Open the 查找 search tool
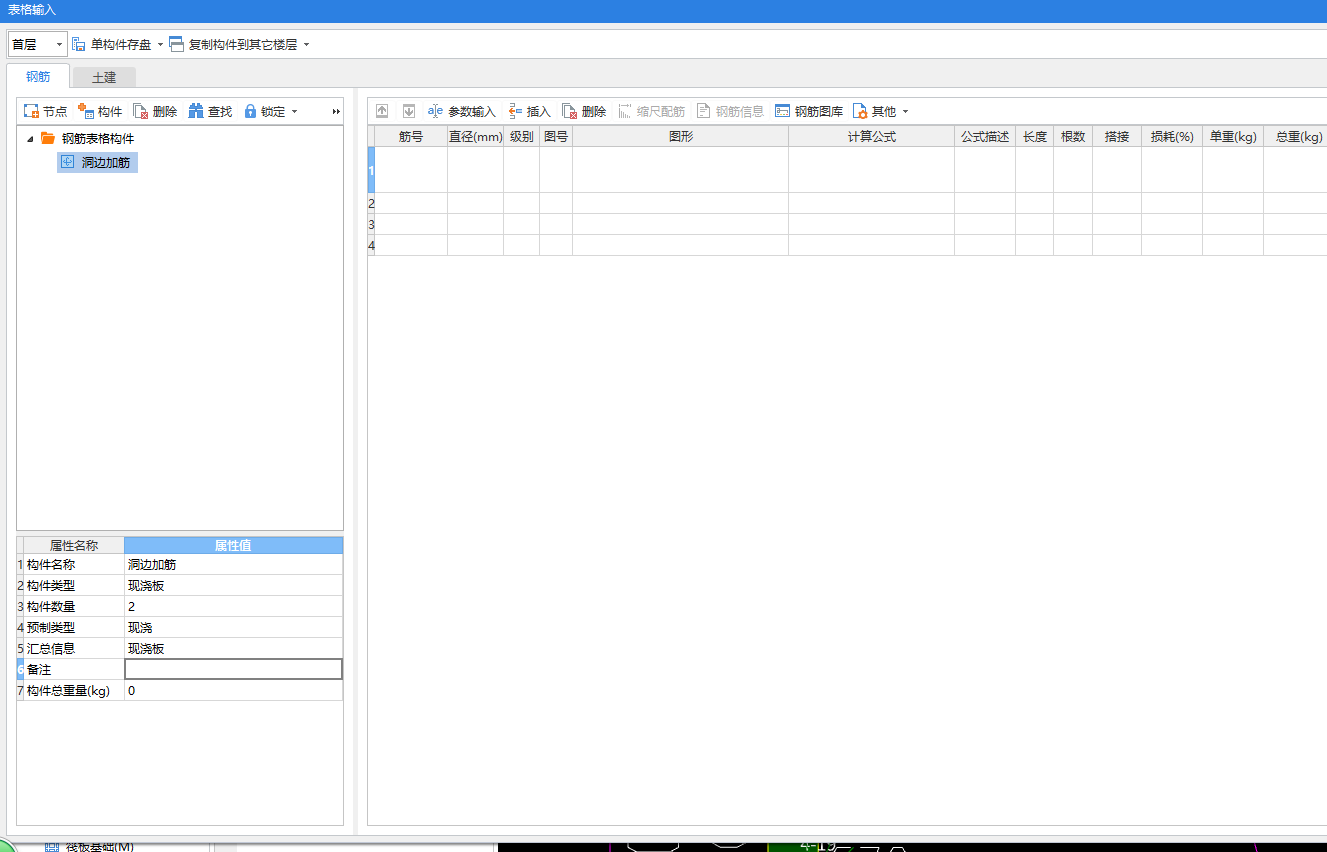 210,111
